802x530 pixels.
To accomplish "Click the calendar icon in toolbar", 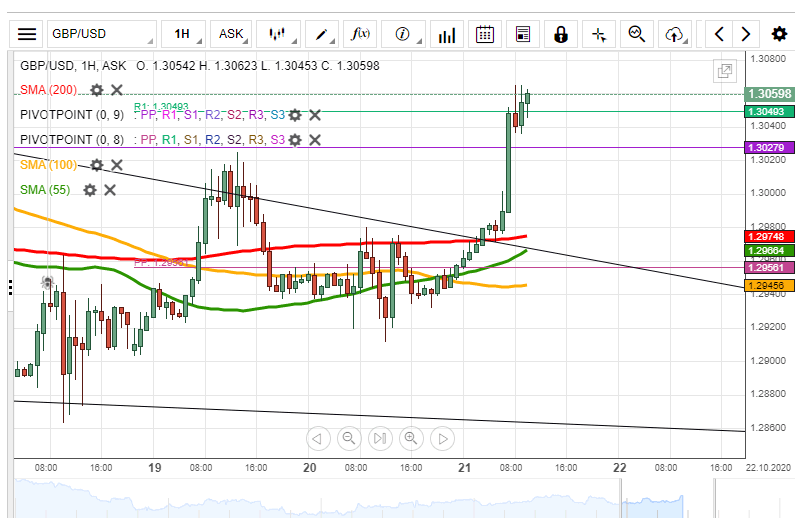I will 485,34.
